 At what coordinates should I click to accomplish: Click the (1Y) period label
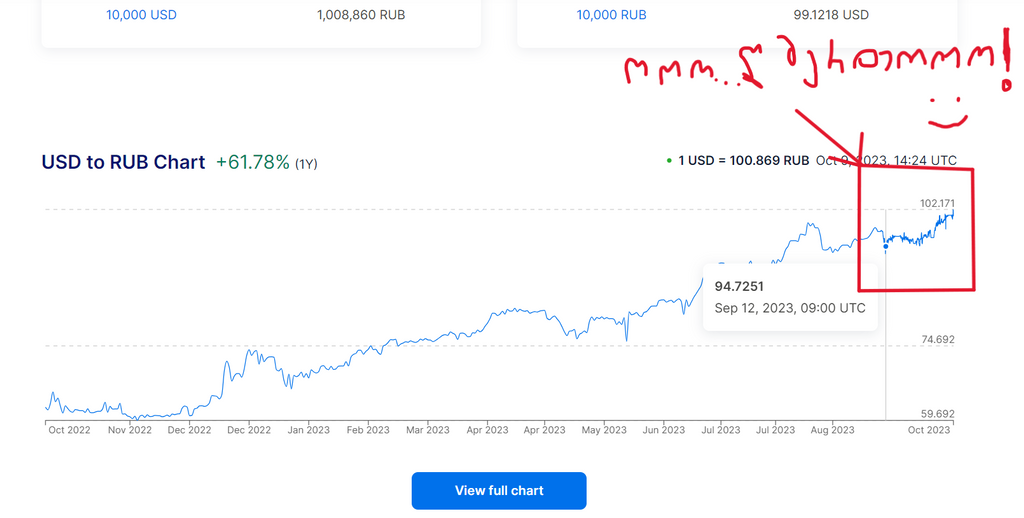point(306,163)
